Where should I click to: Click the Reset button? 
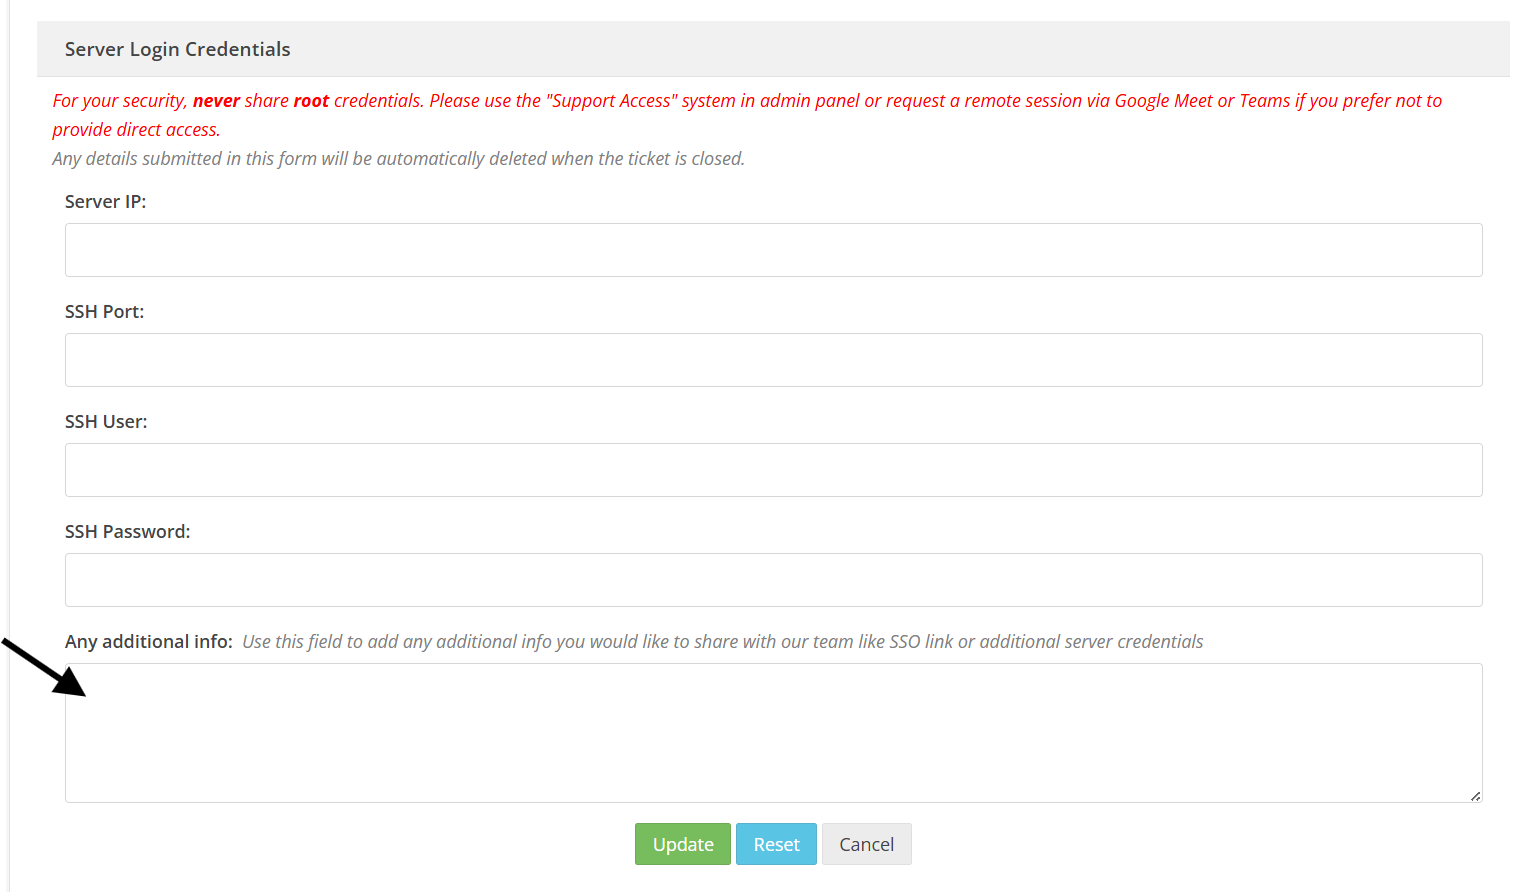pos(776,844)
